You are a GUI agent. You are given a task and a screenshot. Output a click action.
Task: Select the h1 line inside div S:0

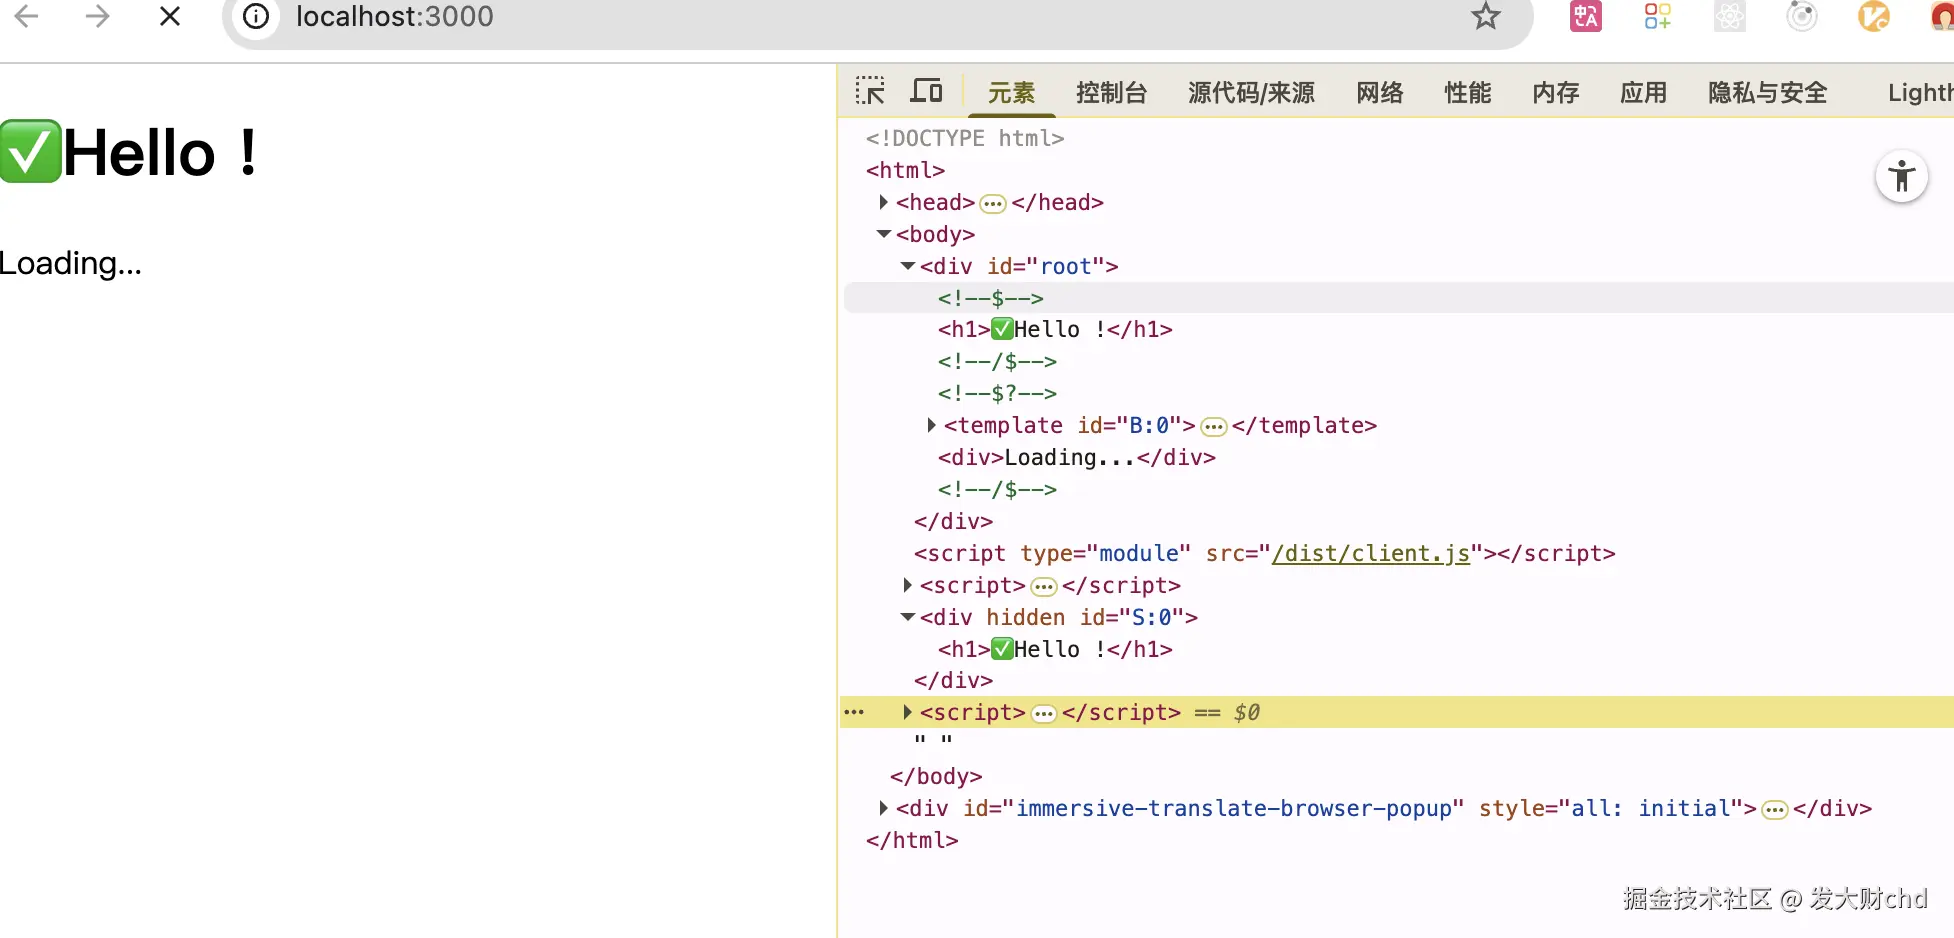pyautogui.click(x=1055, y=649)
